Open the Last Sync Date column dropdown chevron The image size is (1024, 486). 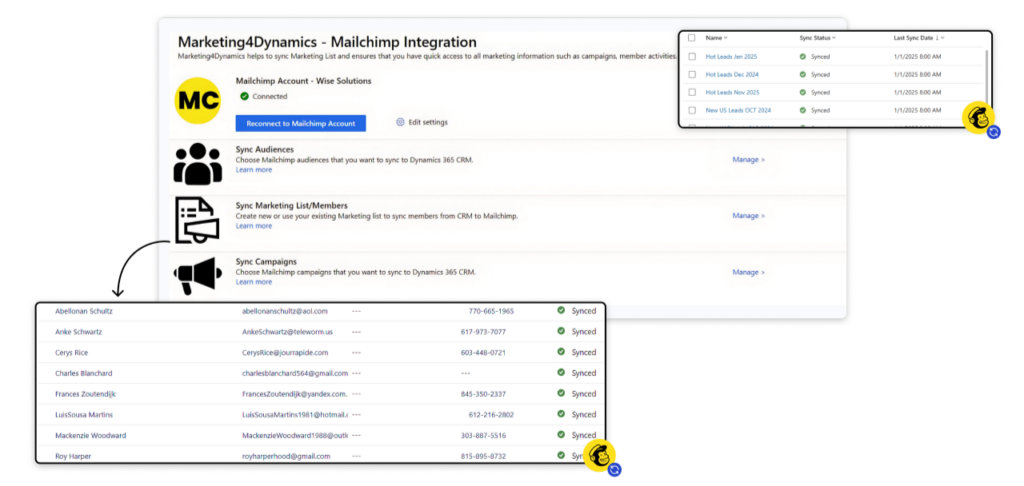tap(942, 38)
